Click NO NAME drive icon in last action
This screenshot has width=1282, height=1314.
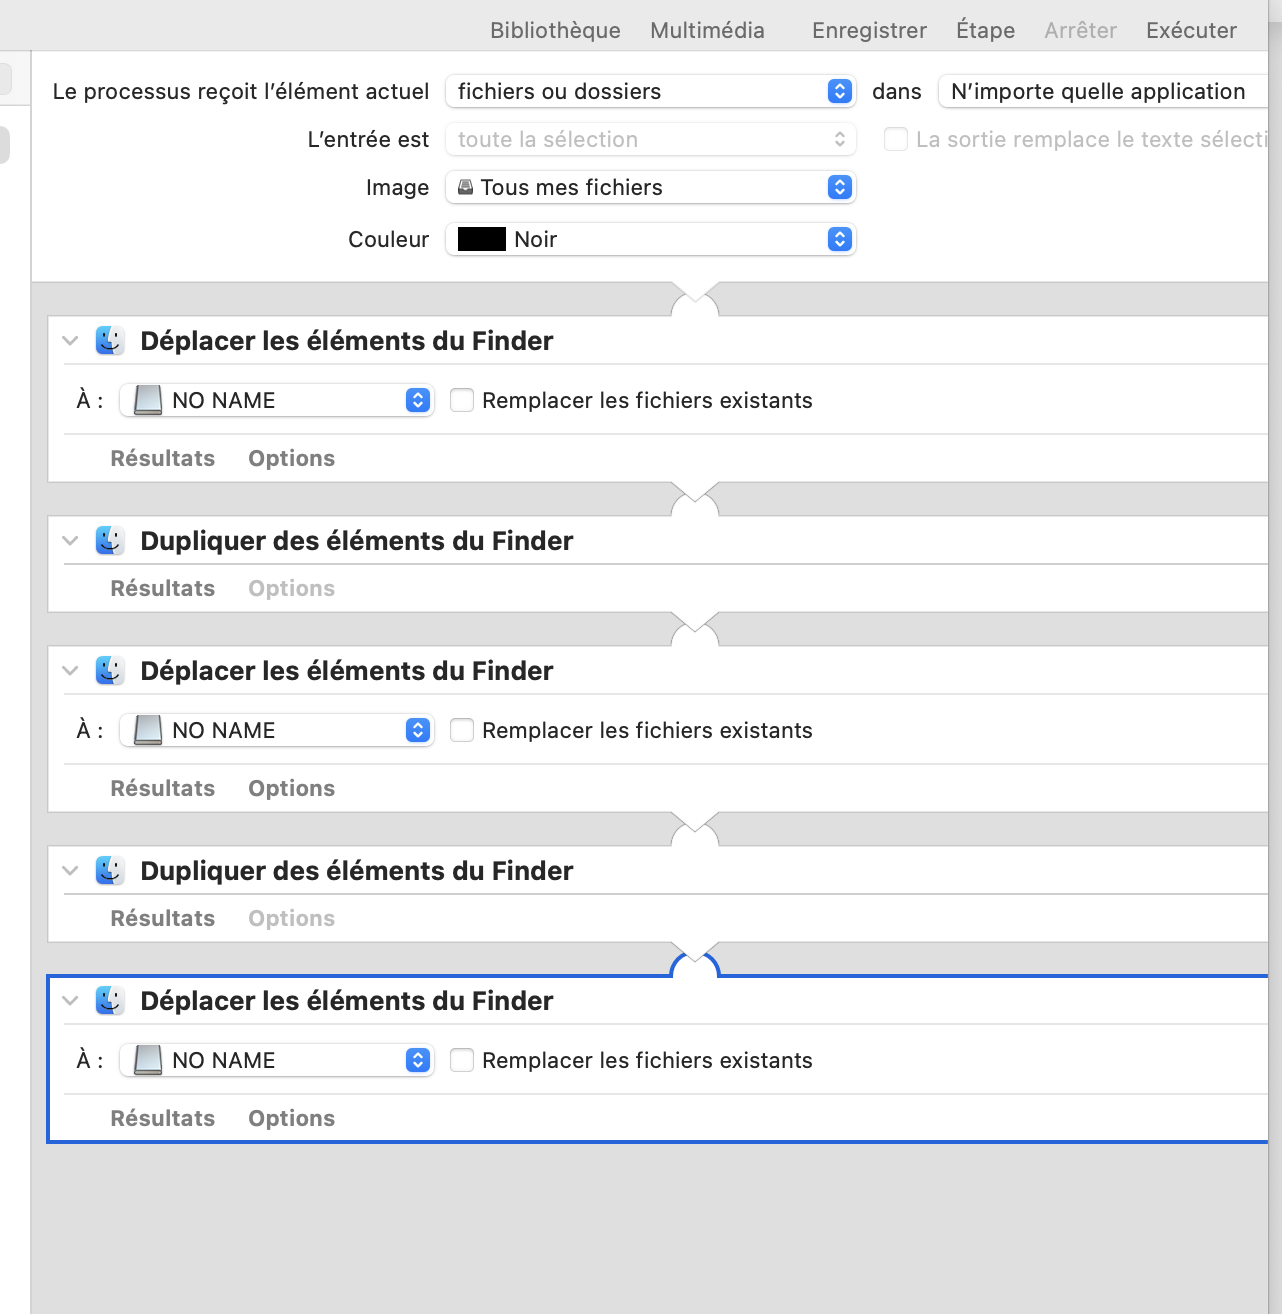point(148,1060)
